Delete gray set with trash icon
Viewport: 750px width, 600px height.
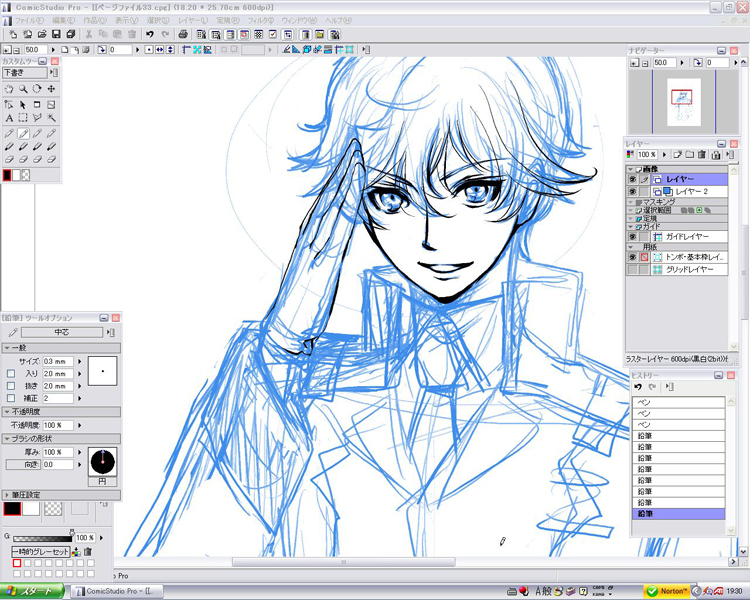click(x=88, y=552)
